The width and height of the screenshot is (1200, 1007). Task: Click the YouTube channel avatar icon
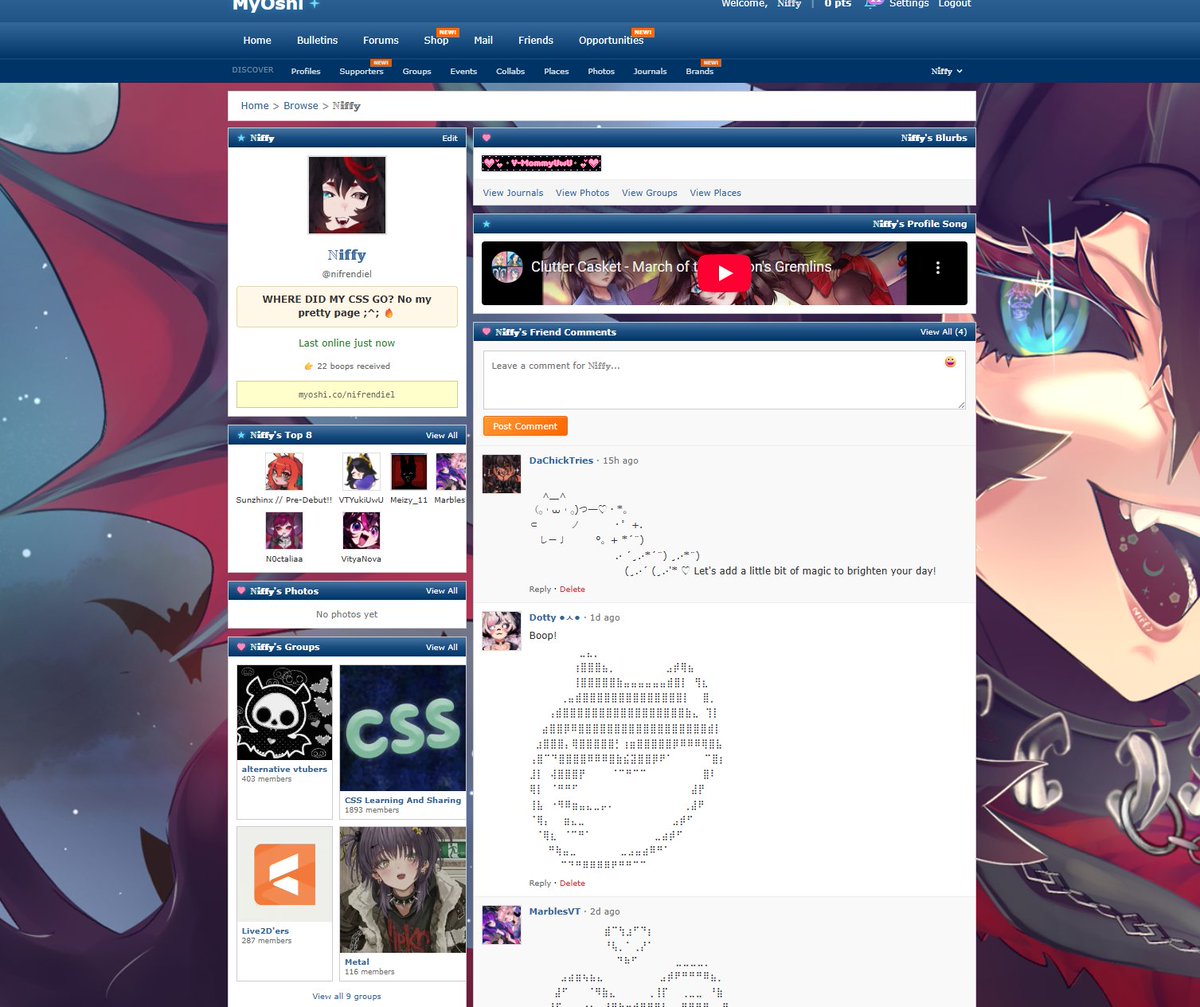(507, 267)
